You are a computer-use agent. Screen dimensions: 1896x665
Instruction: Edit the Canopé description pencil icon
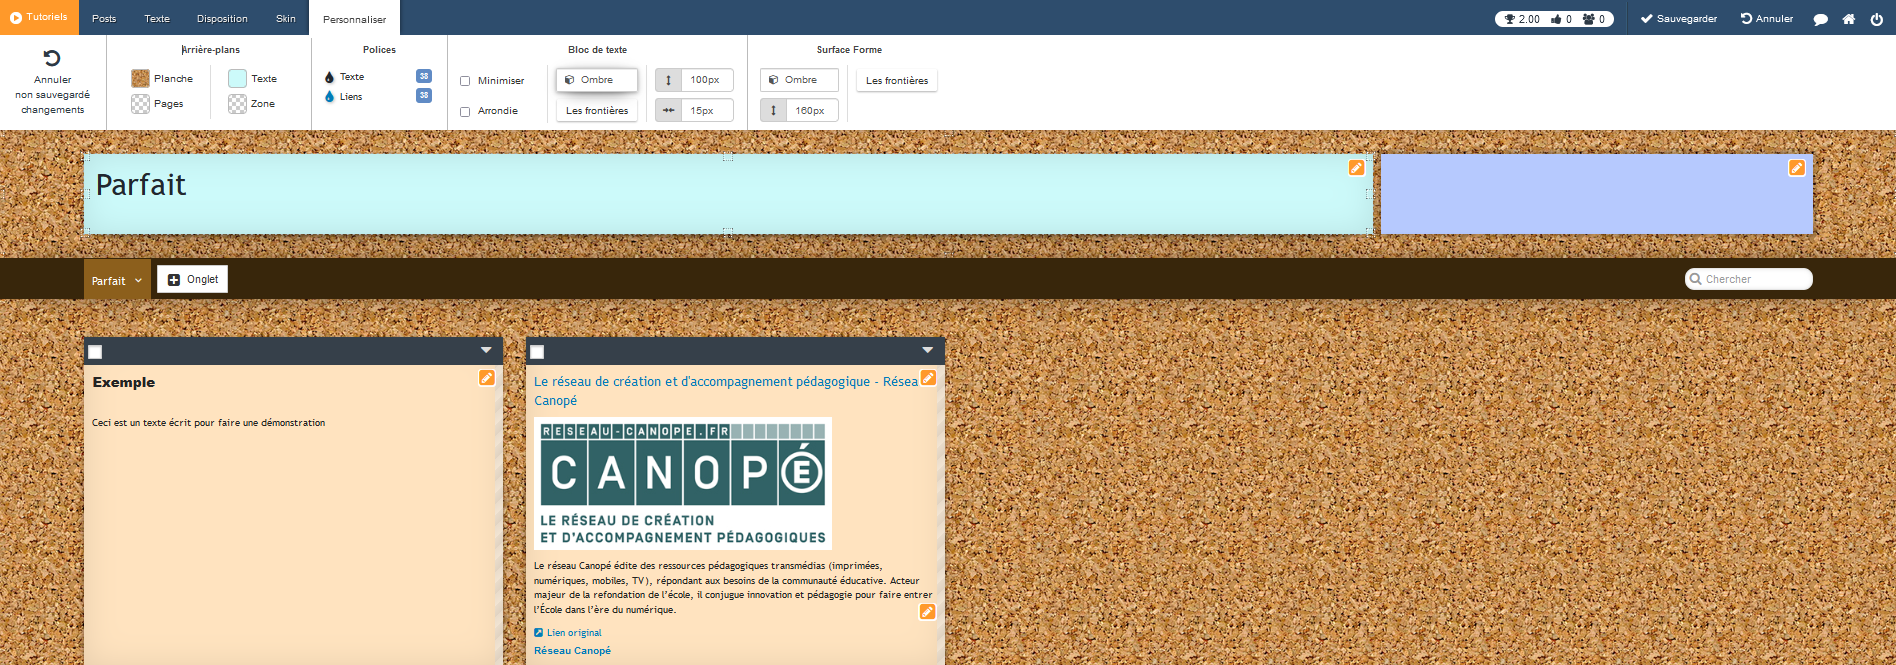[x=927, y=612]
